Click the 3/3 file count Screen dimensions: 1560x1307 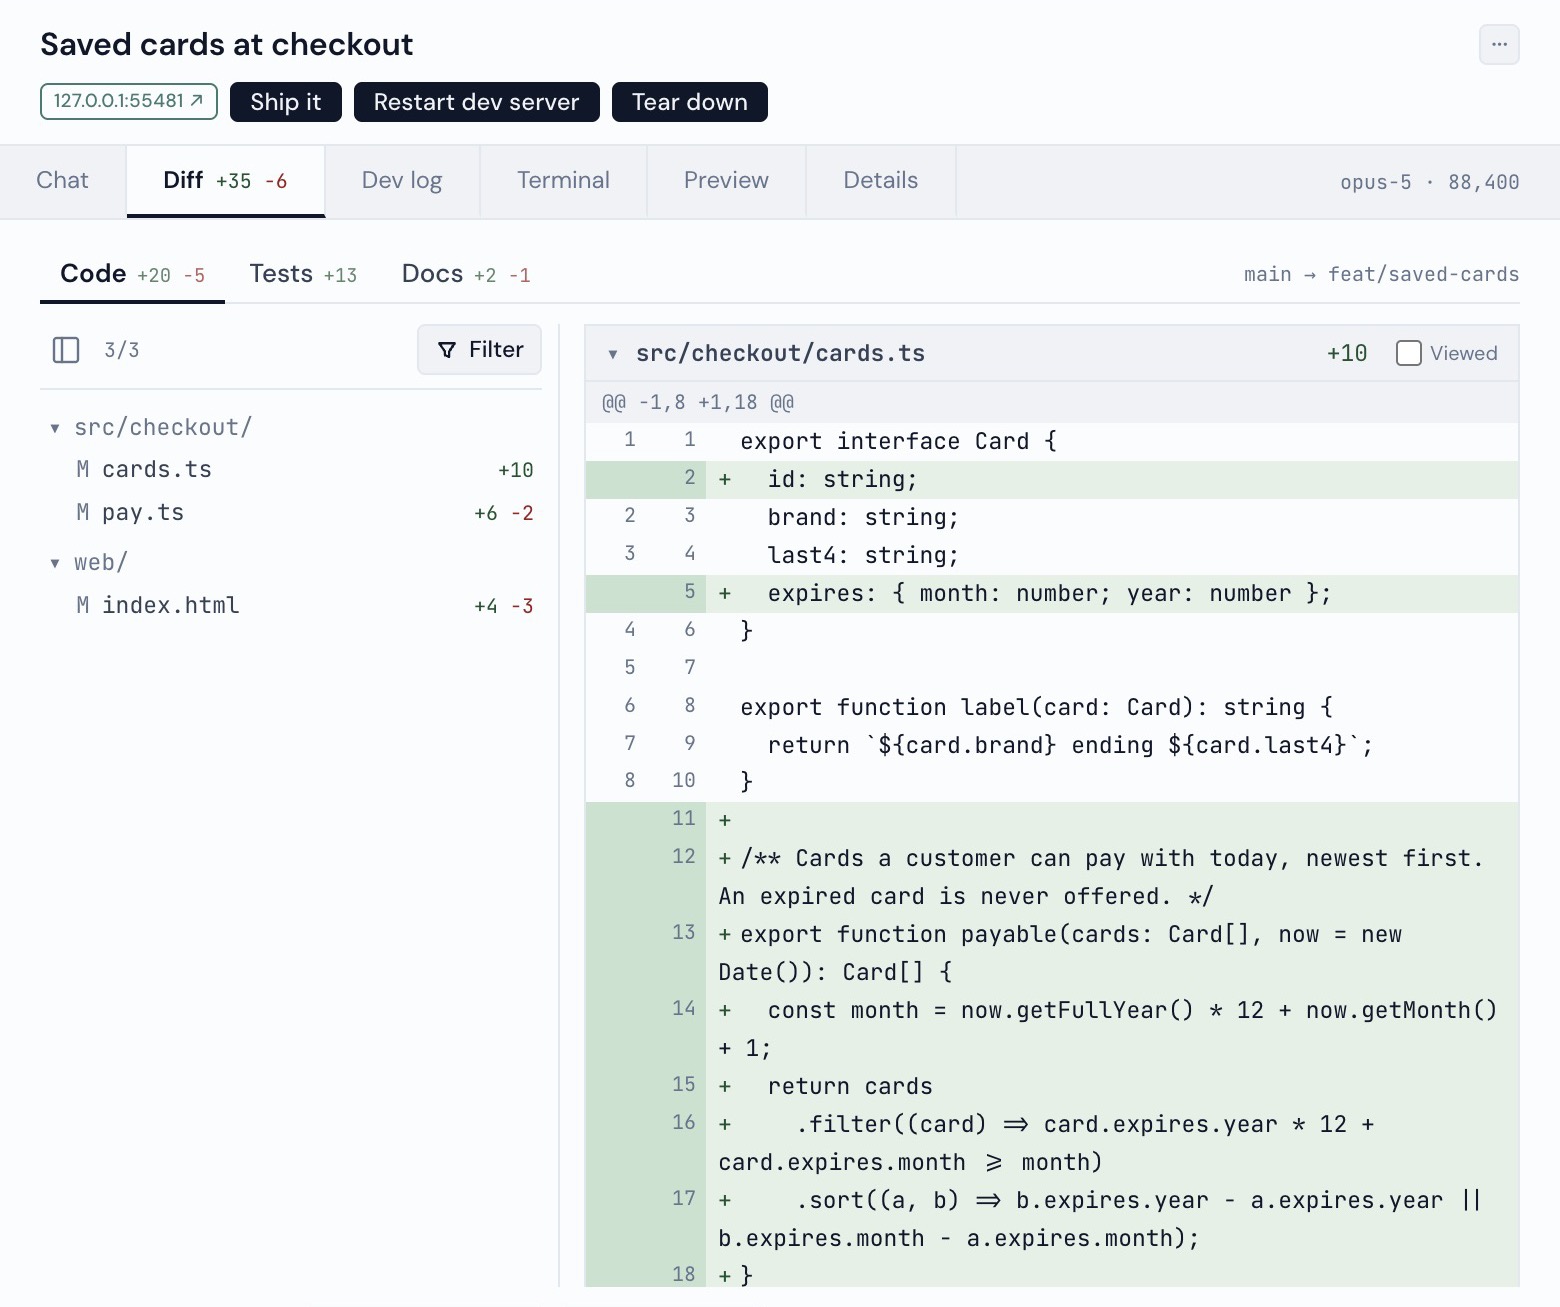[122, 350]
